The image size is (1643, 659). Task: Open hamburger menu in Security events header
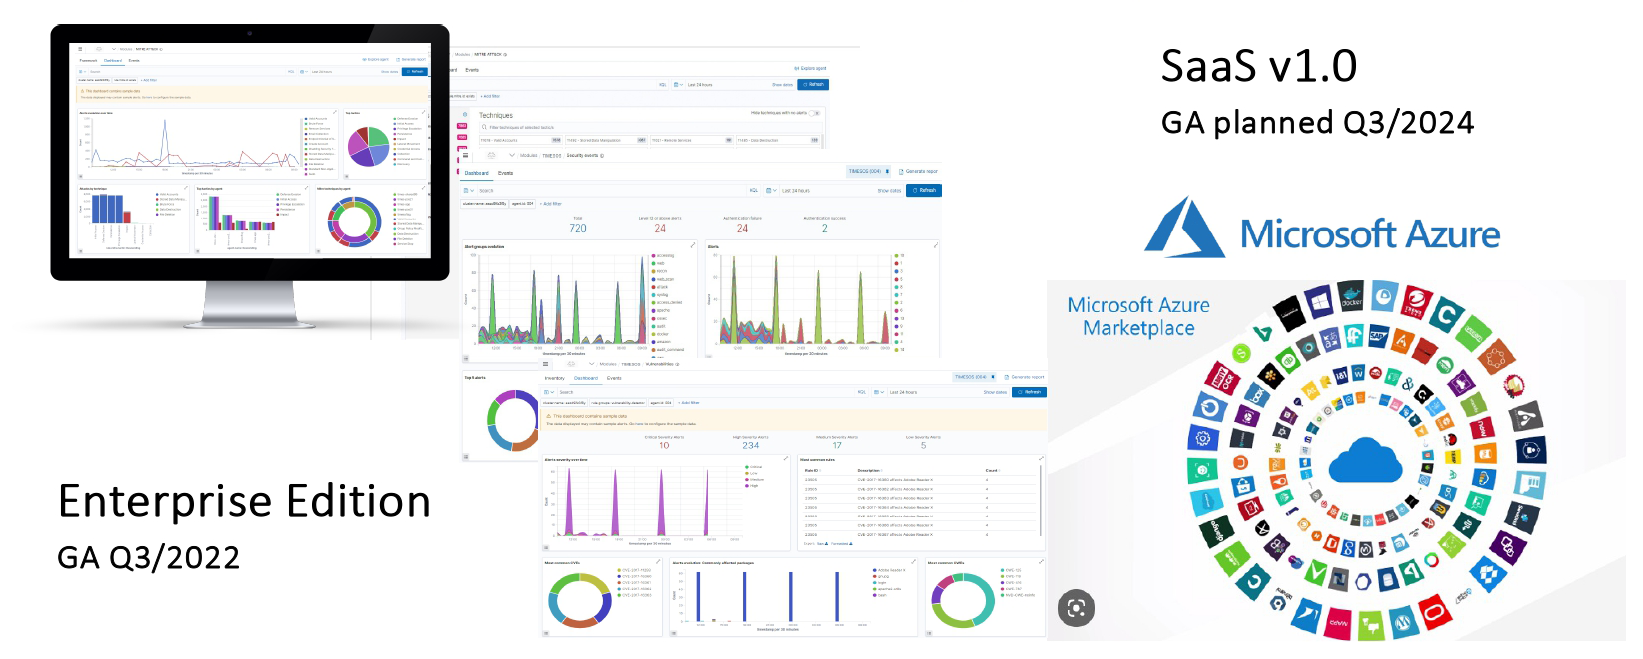[x=463, y=155]
